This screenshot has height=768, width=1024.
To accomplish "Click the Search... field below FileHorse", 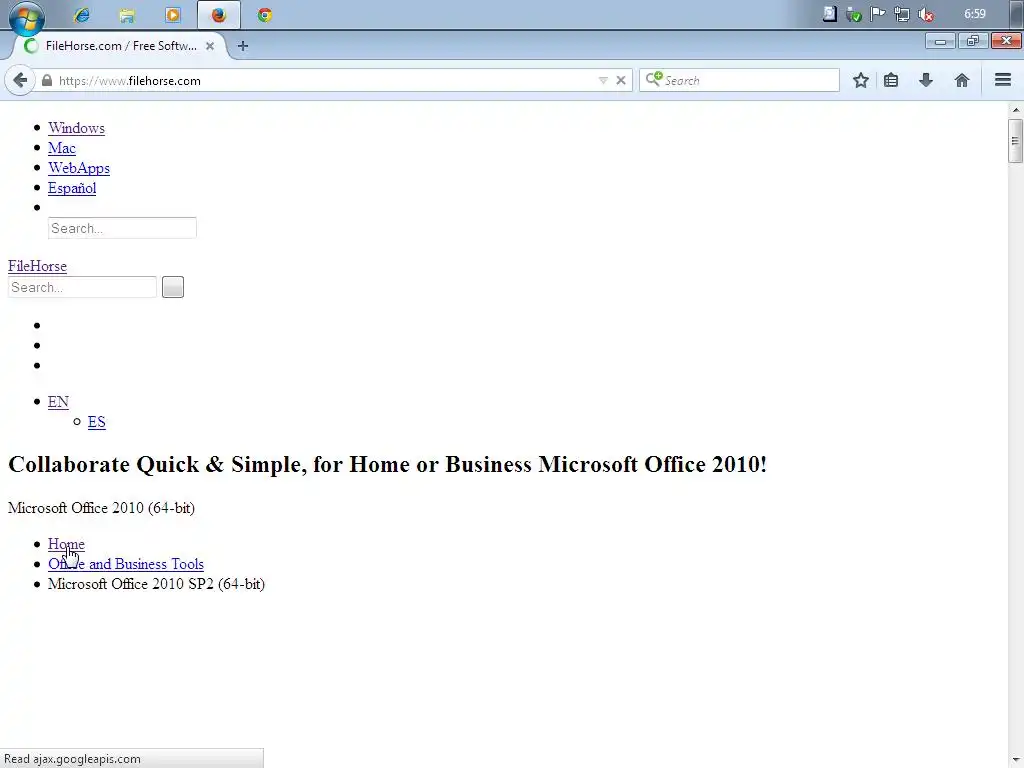I will [82, 287].
